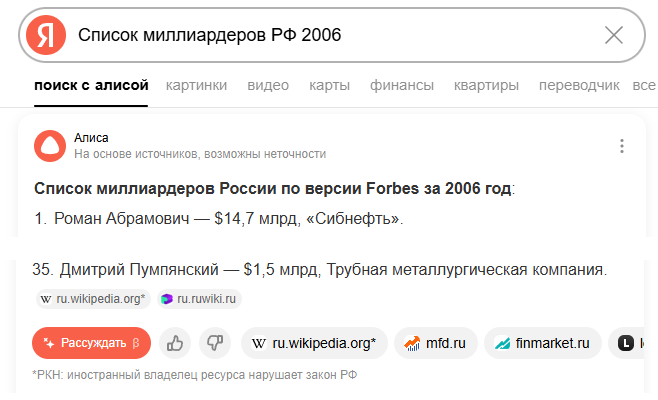Open the ru.ruwiki.ru source chip
Screen dimensions: 658x400
pos(199,299)
